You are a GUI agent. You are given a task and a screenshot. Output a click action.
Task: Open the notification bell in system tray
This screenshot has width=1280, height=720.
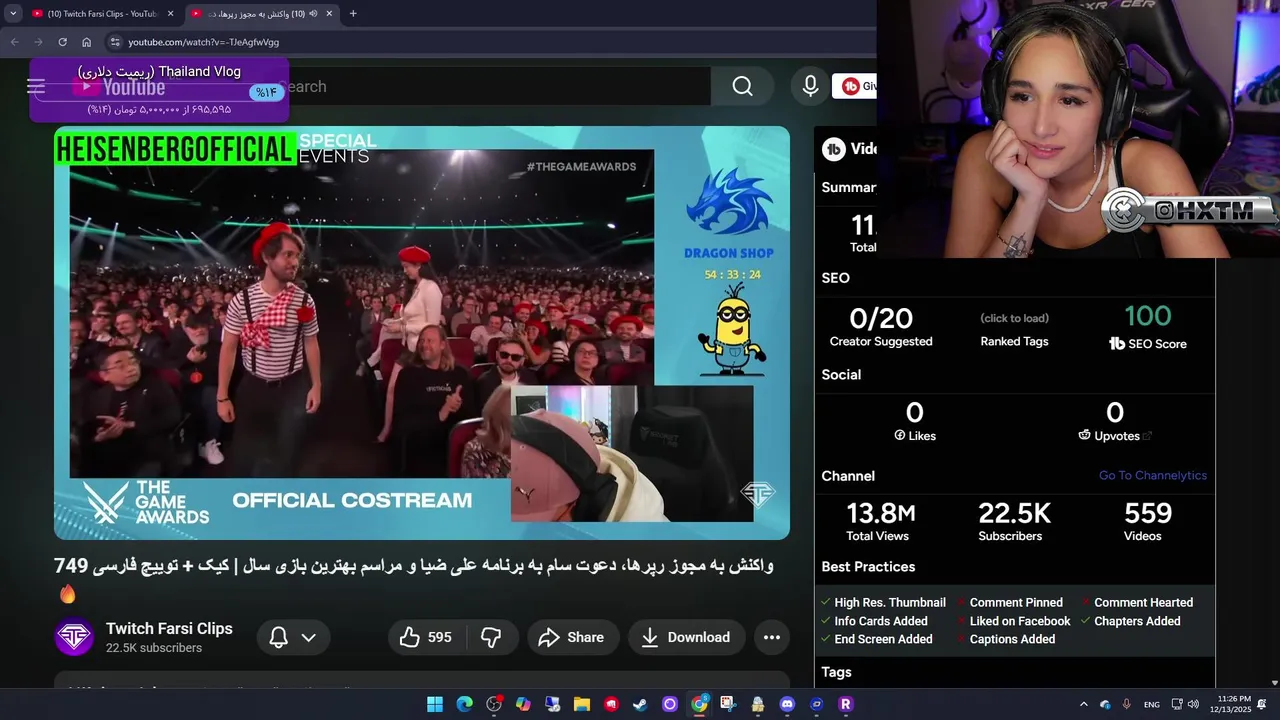pos(1262,704)
